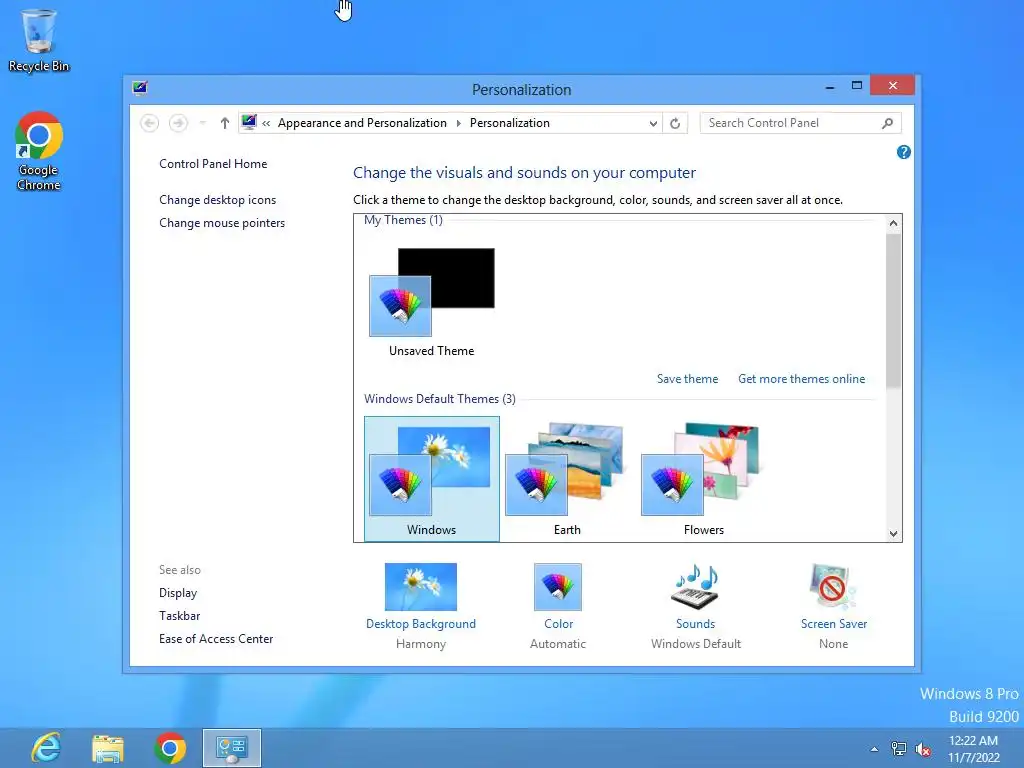Open the Sounds settings icon
1024x768 pixels.
point(696,587)
